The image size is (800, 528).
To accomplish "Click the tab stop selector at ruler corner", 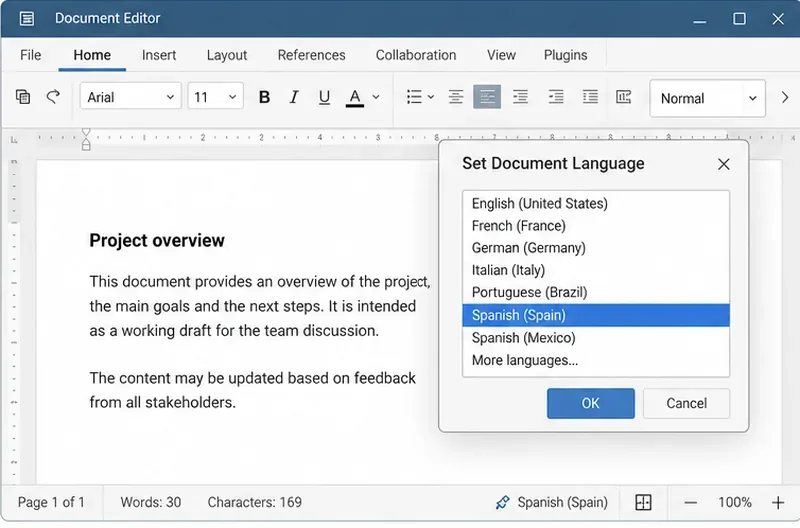I will tap(14, 139).
